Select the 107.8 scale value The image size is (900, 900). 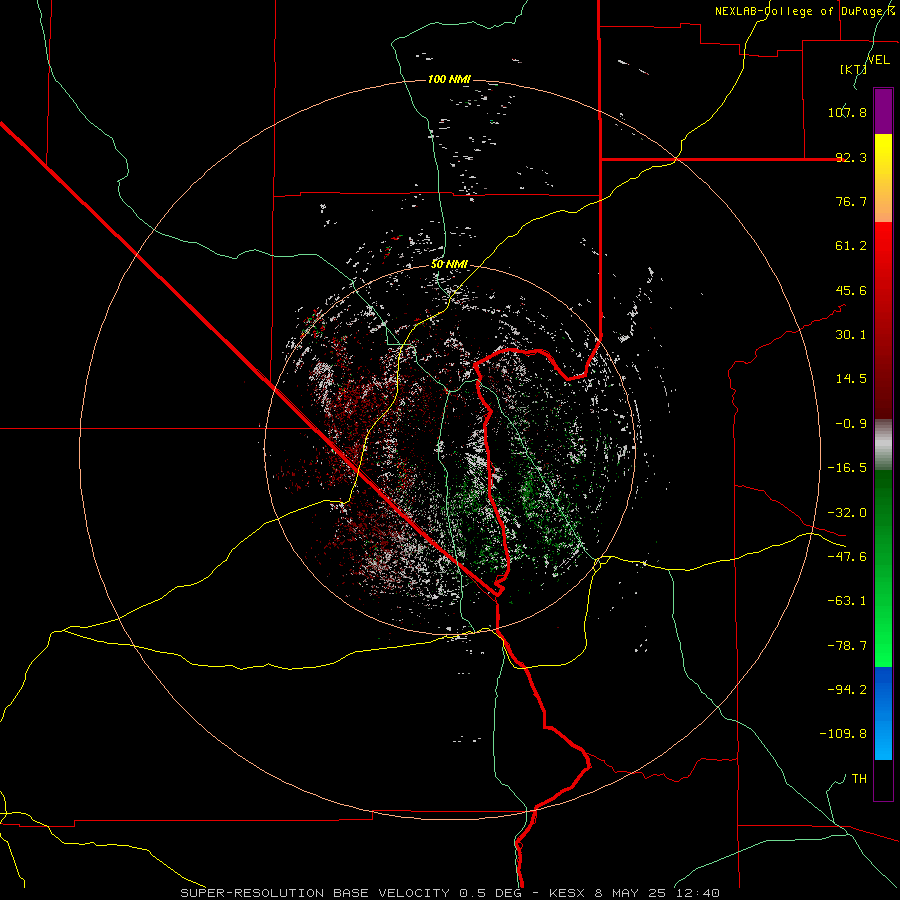click(847, 112)
